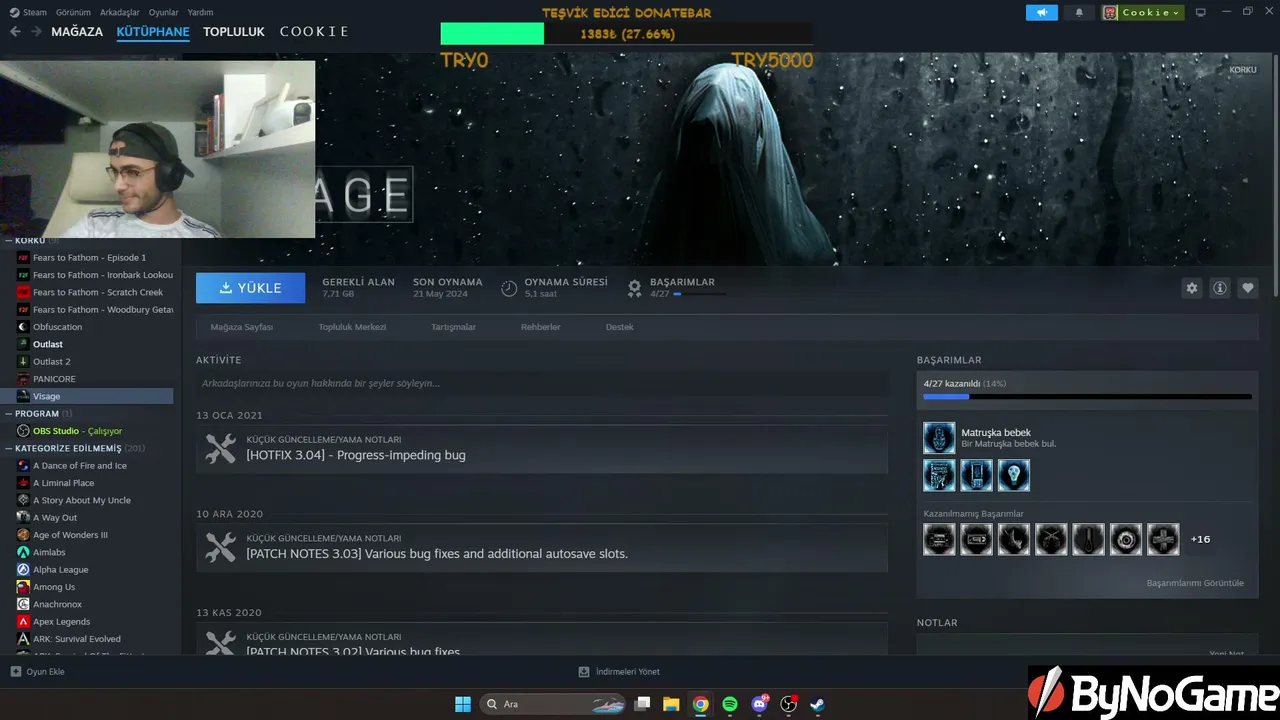
Task: Click the activity comment input field
Action: (542, 383)
